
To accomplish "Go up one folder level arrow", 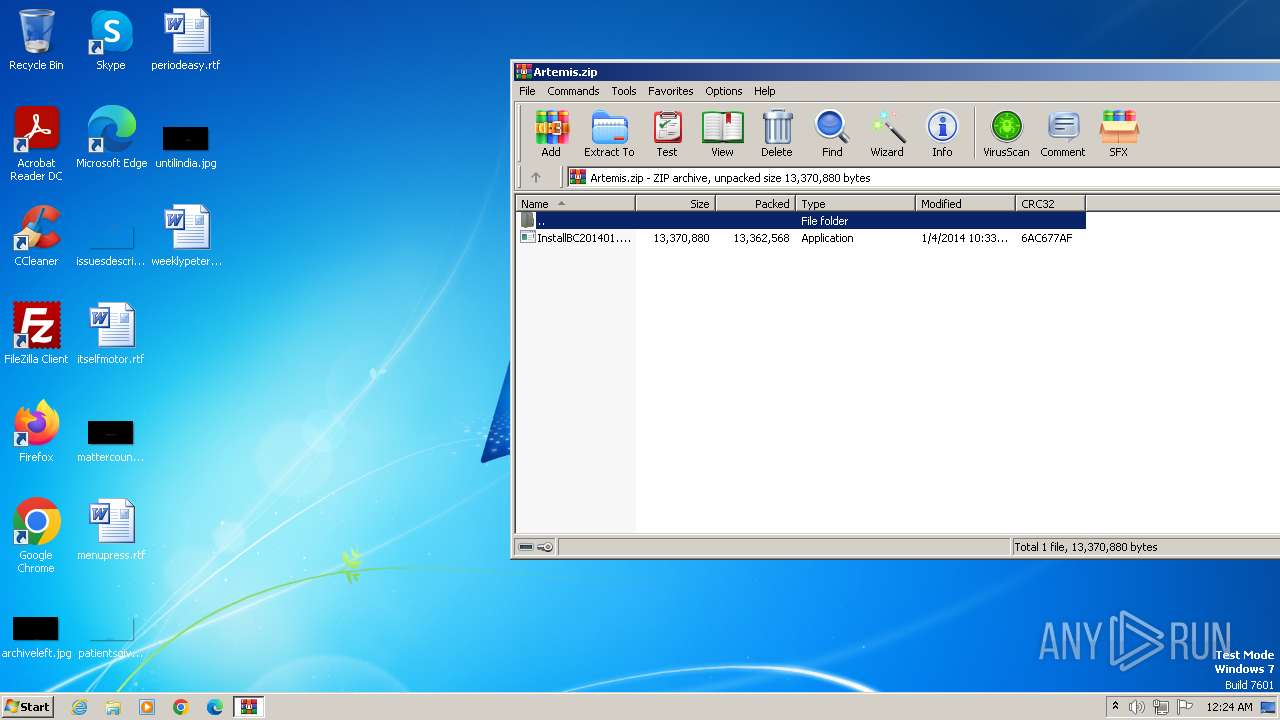I will [x=536, y=178].
